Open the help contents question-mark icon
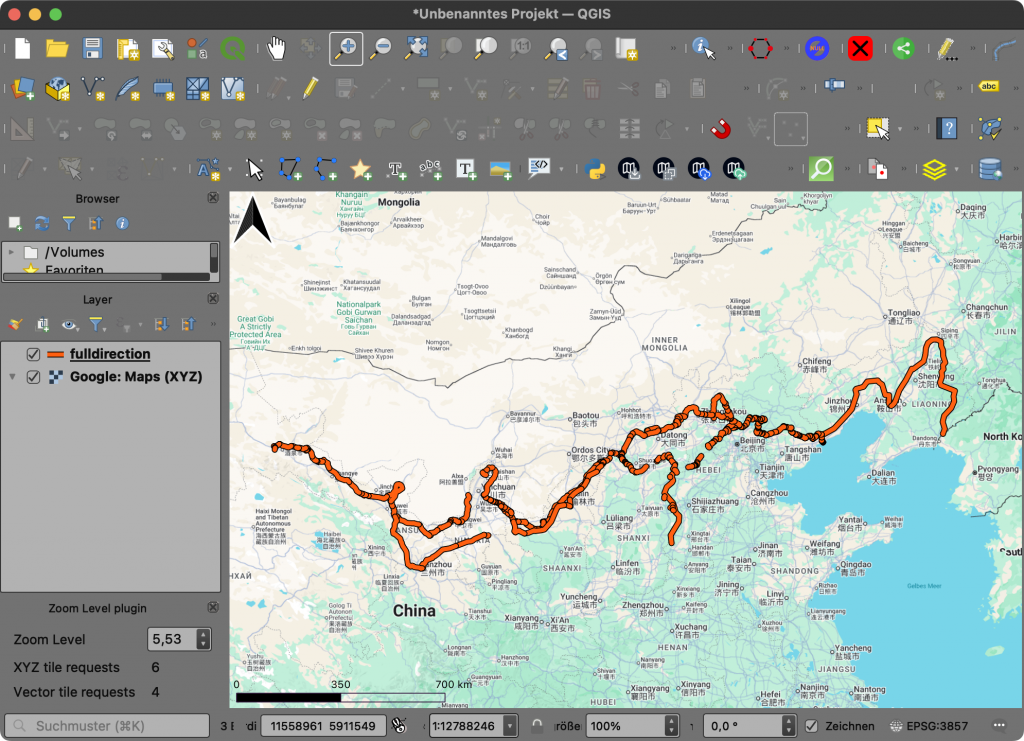The width and height of the screenshot is (1024, 741). (x=947, y=129)
